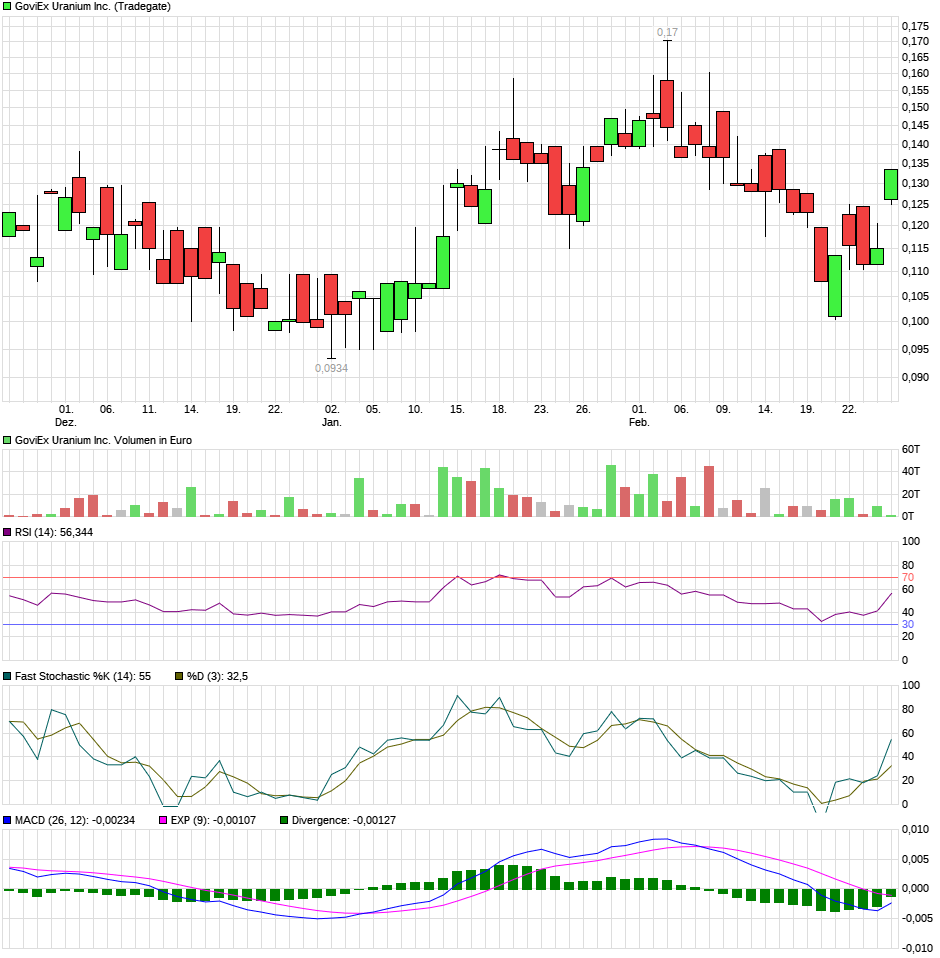940x958 pixels.
Task: Click the olive %D (3) legend square
Action: coord(177,674)
